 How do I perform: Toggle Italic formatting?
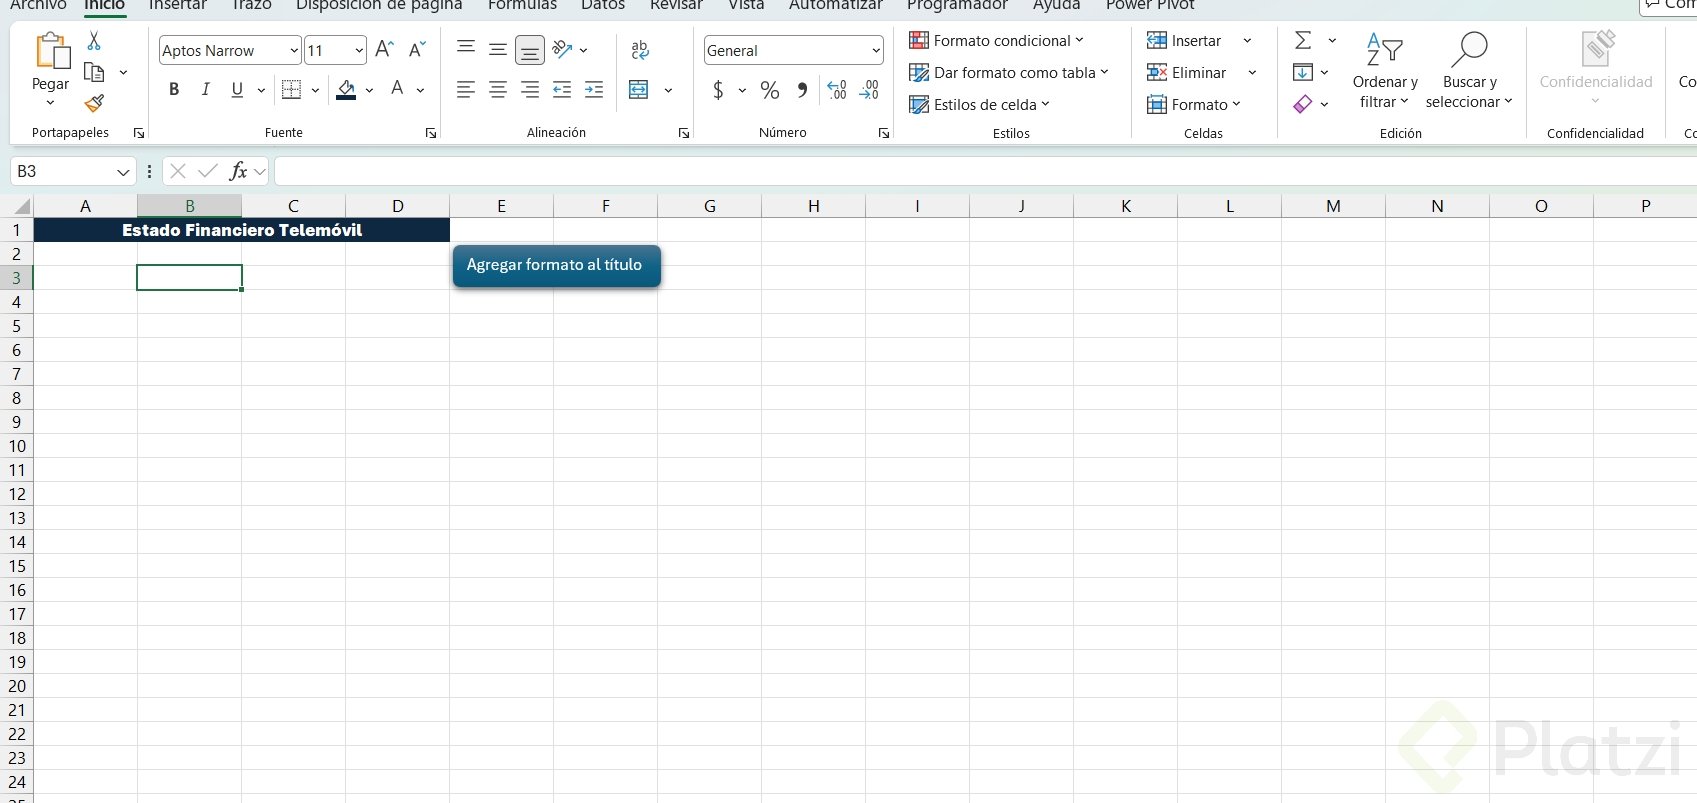click(206, 90)
